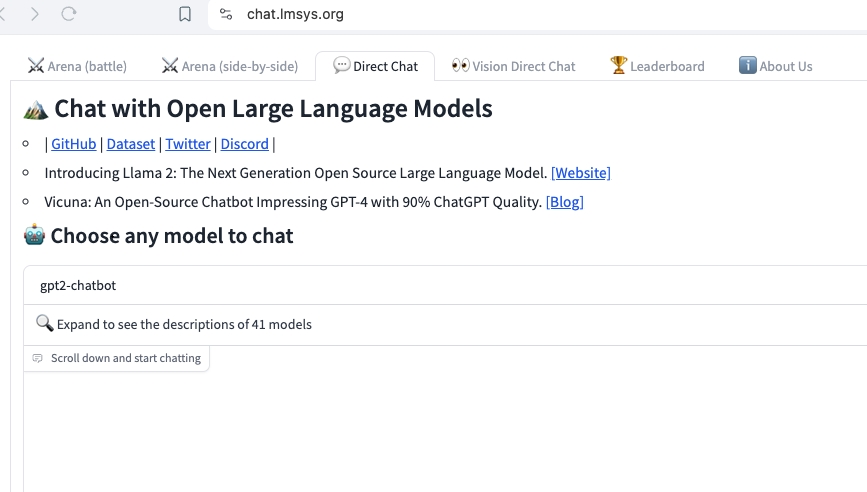Viewport: 867px width, 492px height.
Task: Open the Arena (side-by-side) tab
Action: coord(229,66)
